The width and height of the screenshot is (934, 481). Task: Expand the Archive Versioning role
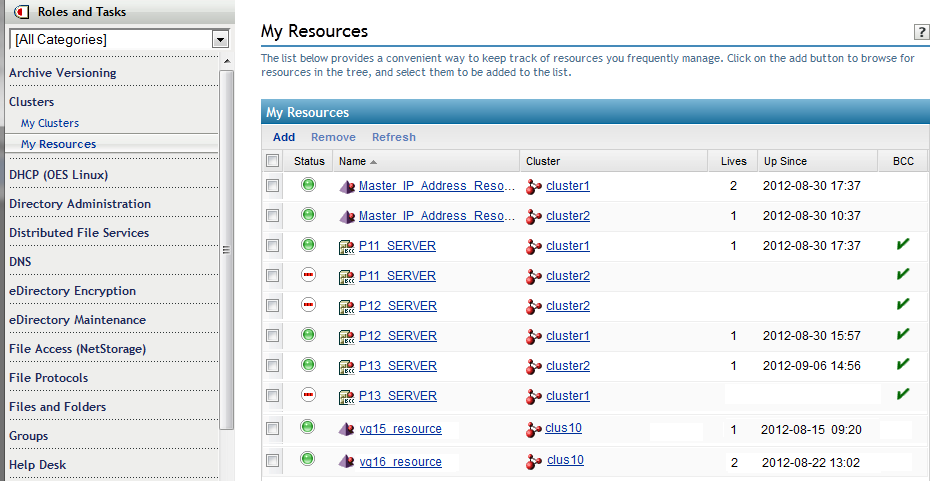[x=63, y=73]
